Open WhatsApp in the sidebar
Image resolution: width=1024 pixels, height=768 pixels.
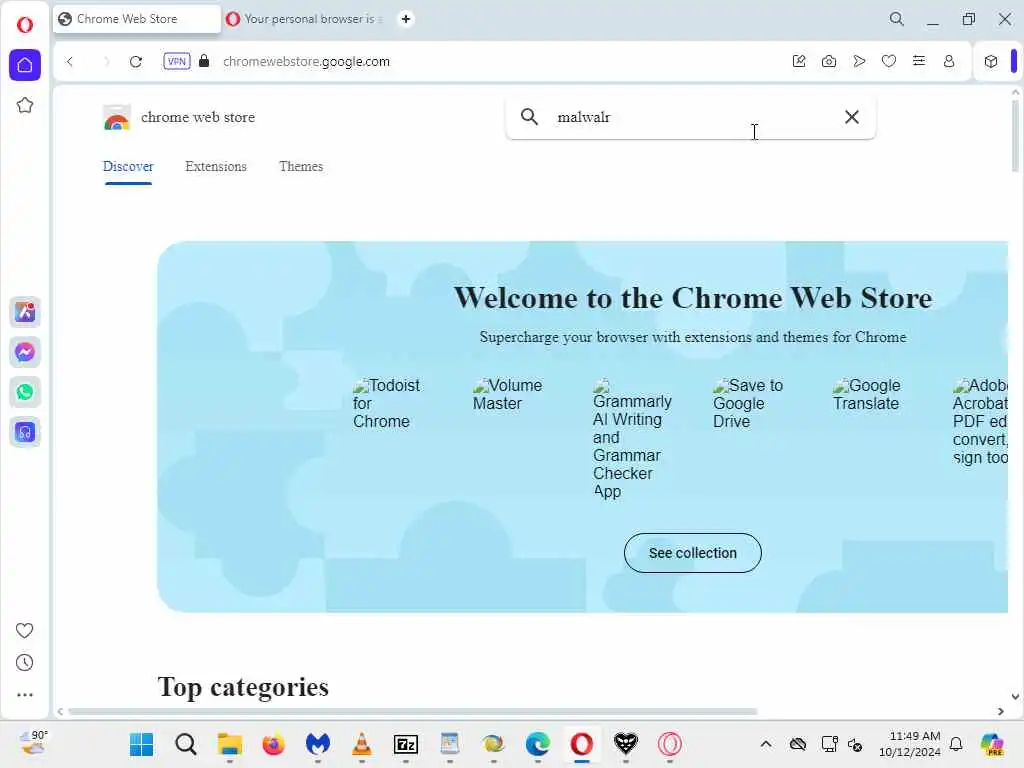25,392
